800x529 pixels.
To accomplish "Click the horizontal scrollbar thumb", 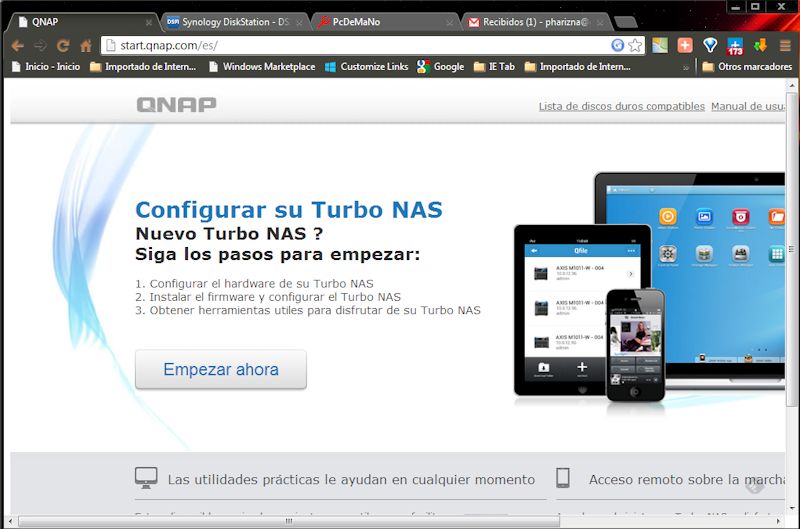I will pos(289,521).
